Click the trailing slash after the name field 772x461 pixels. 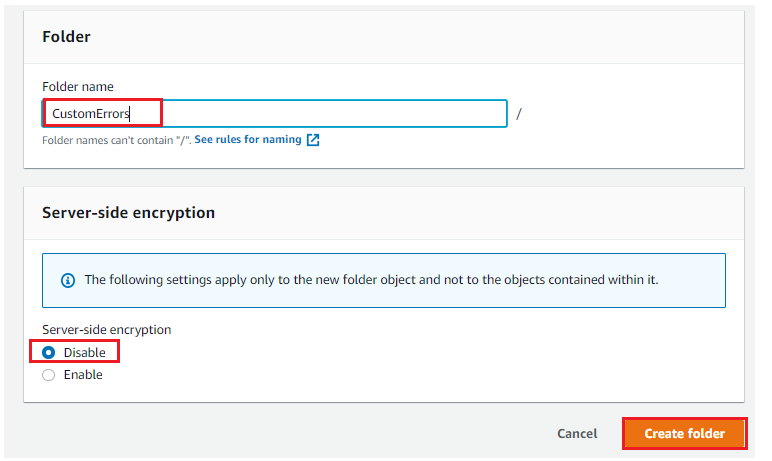click(518, 114)
